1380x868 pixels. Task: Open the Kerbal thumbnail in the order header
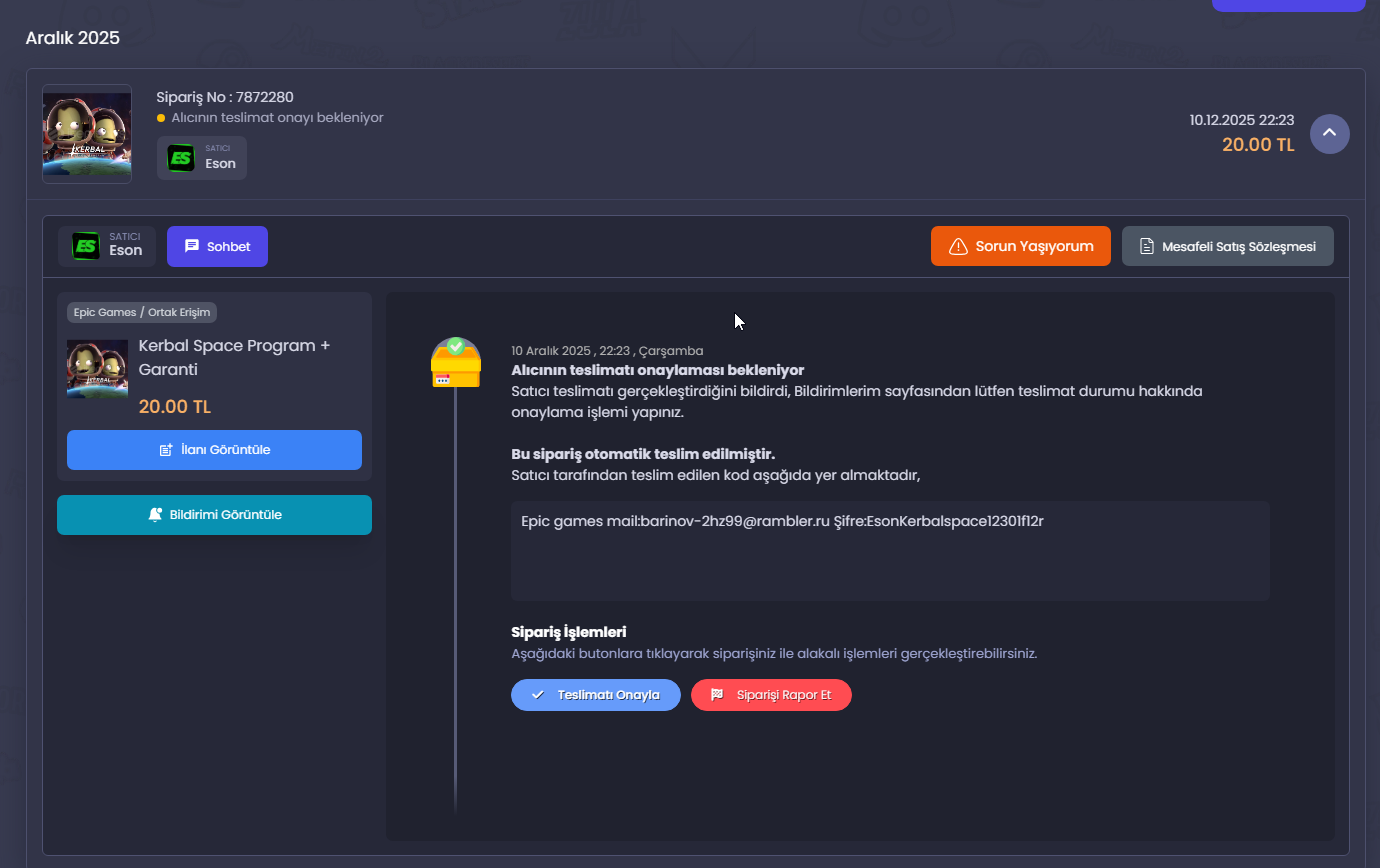coord(87,134)
